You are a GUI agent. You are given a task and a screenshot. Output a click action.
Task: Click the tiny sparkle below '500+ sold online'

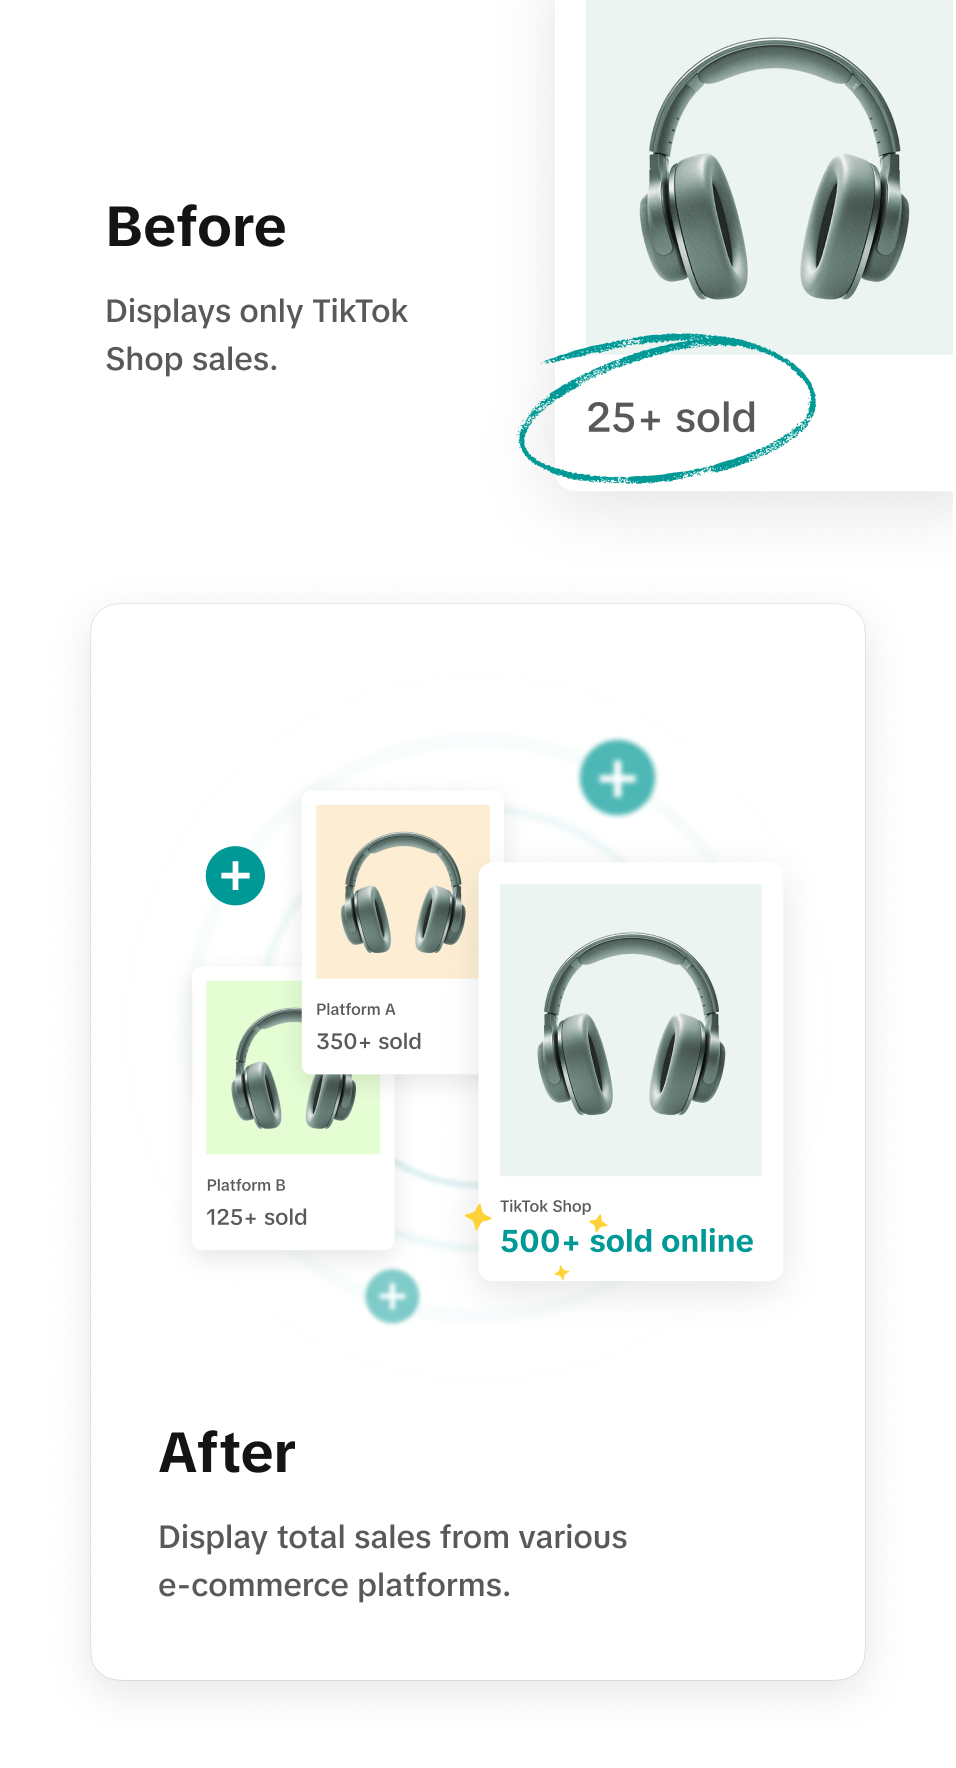[562, 1272]
